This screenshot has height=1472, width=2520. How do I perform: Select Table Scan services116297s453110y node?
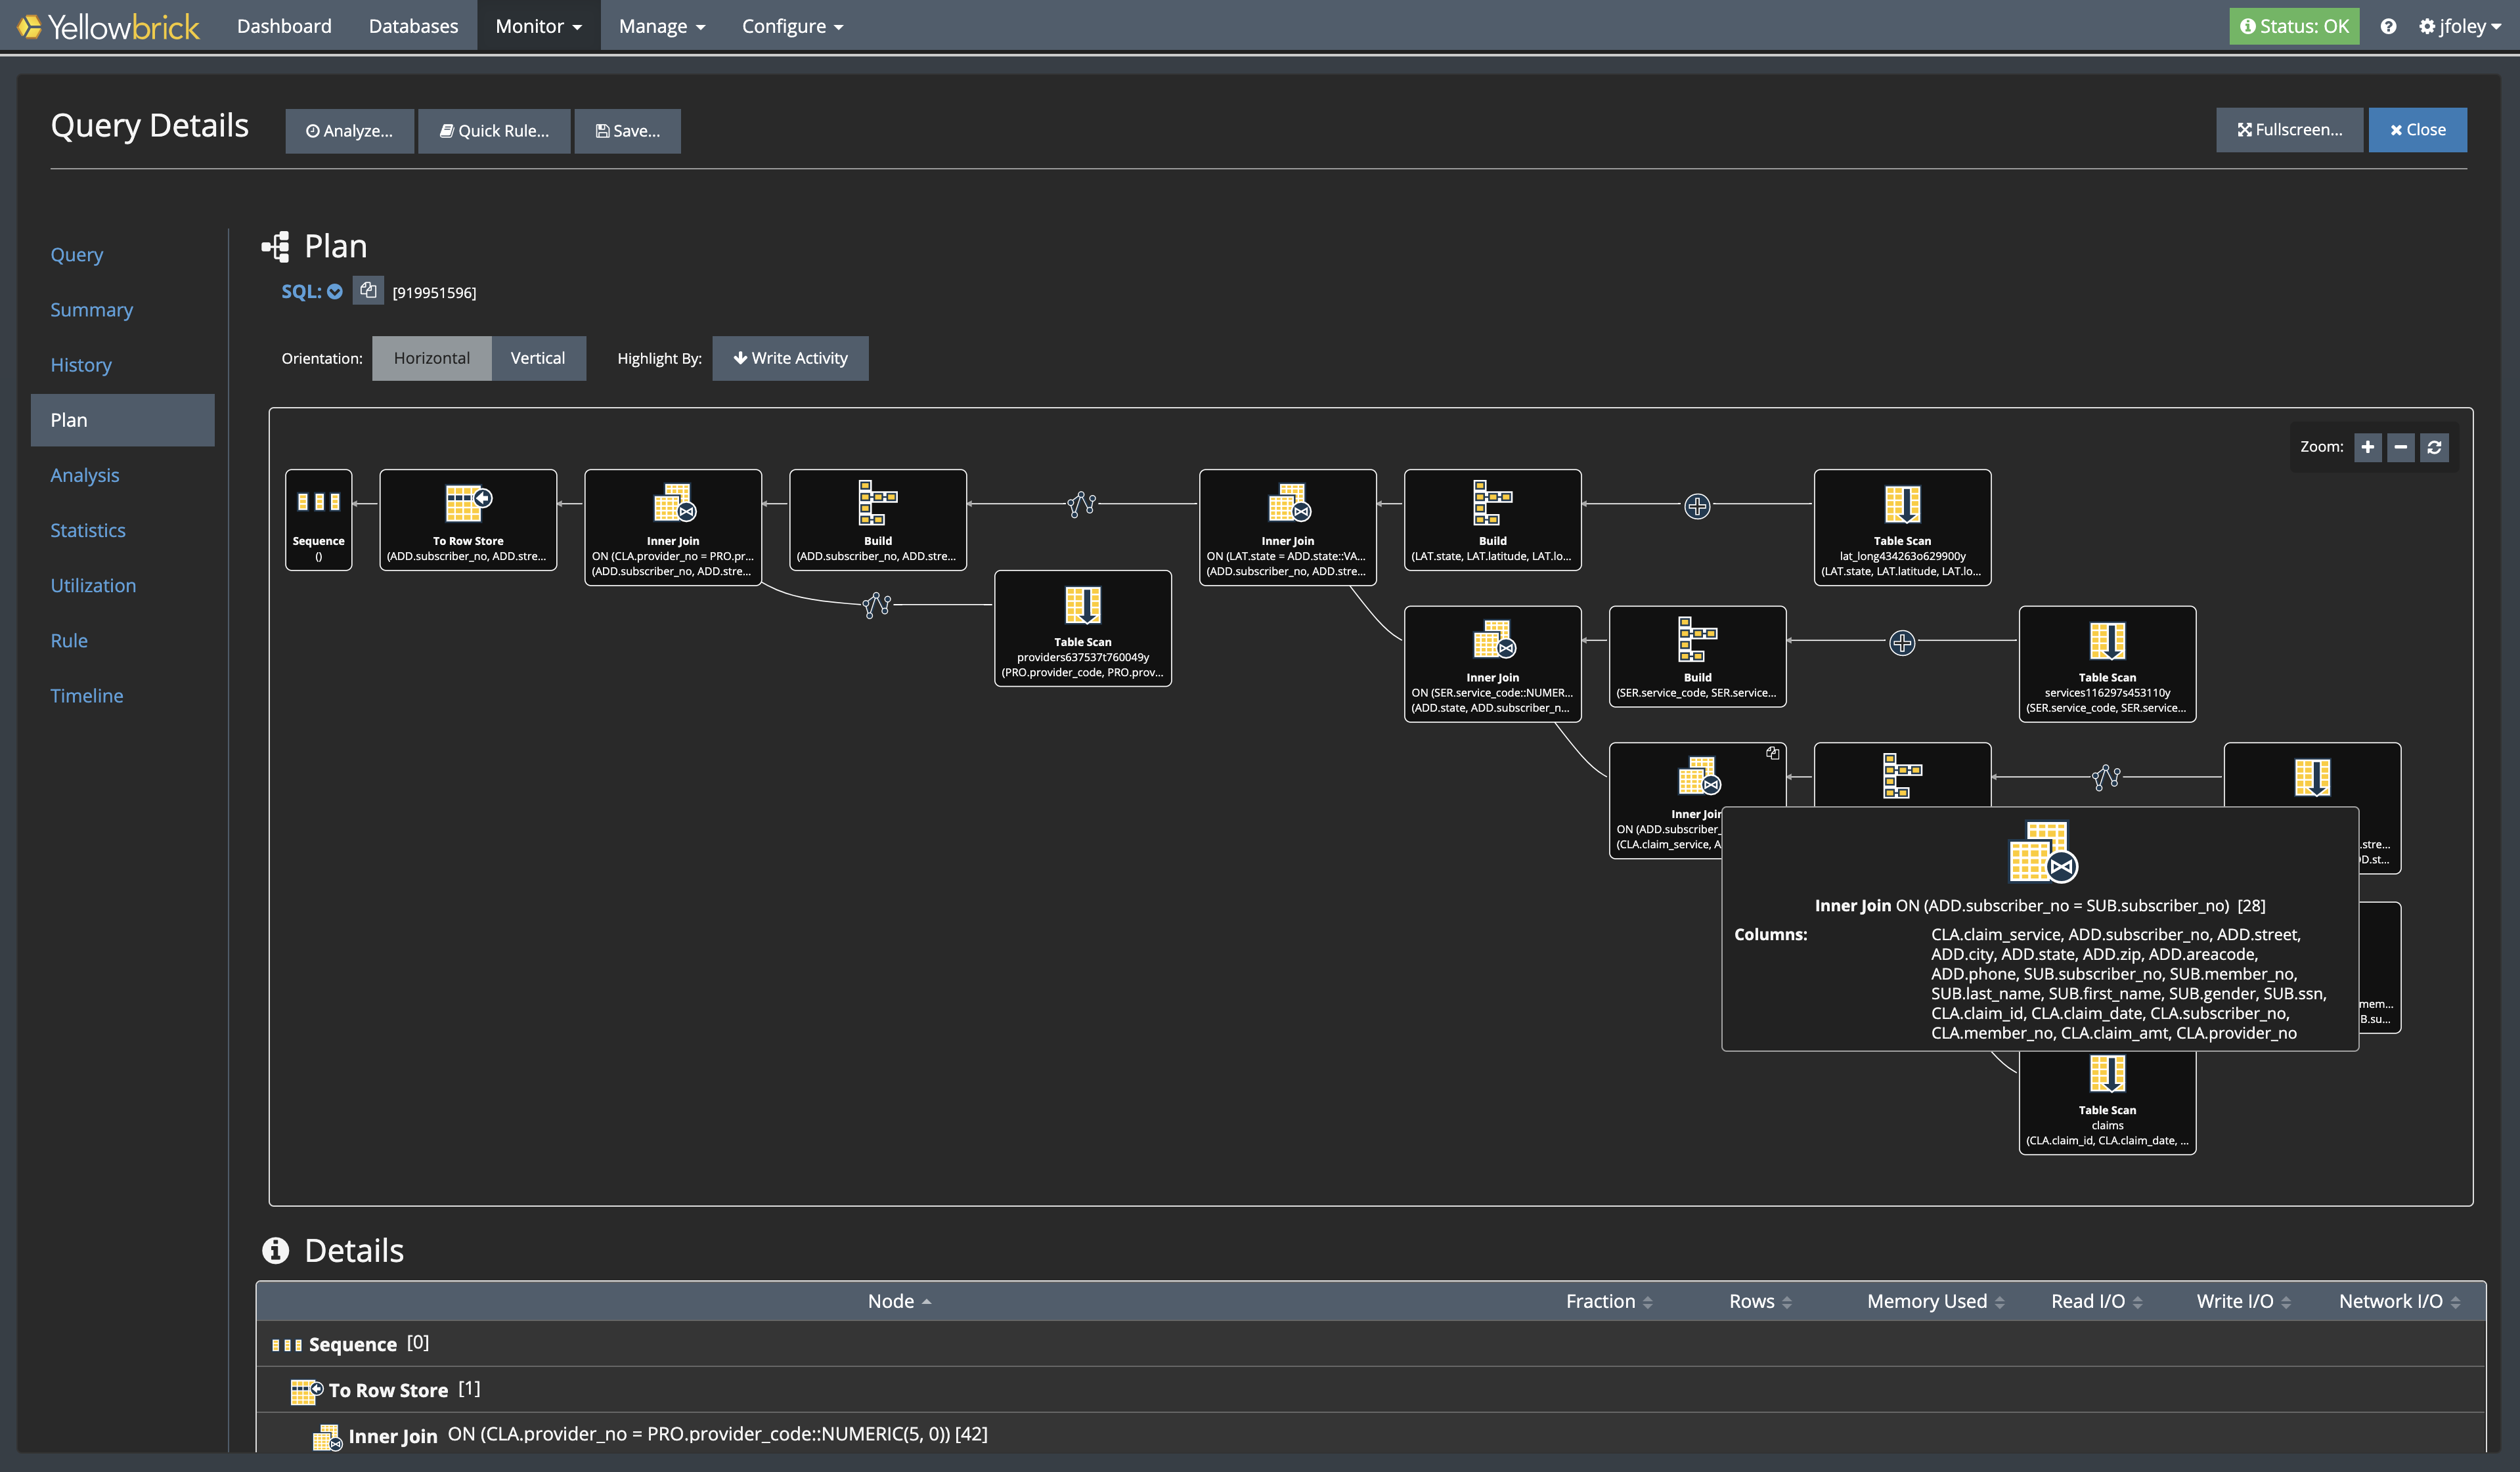click(x=2108, y=664)
